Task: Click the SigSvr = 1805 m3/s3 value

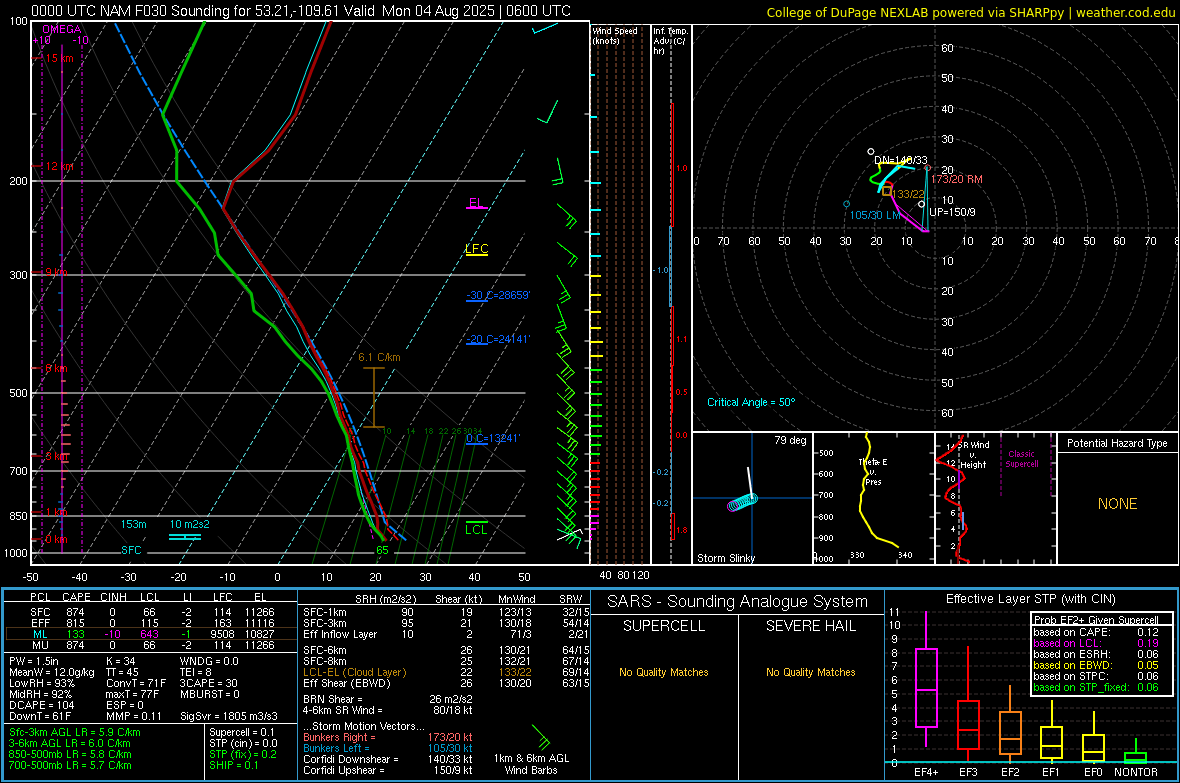Action: pyautogui.click(x=229, y=716)
